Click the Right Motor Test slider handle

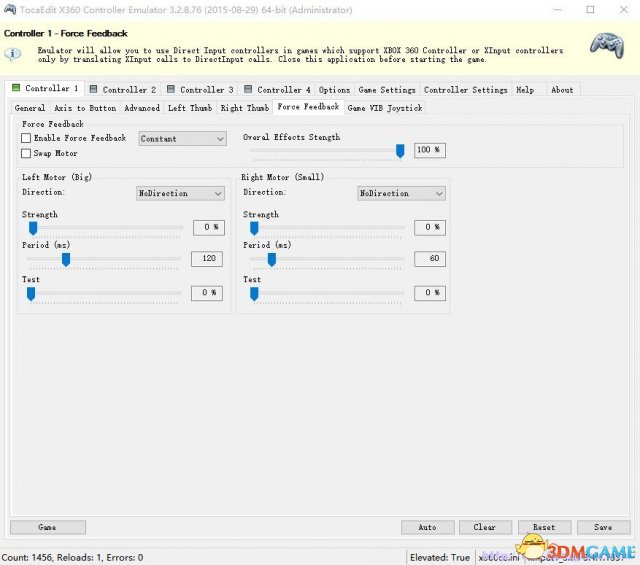(254, 294)
